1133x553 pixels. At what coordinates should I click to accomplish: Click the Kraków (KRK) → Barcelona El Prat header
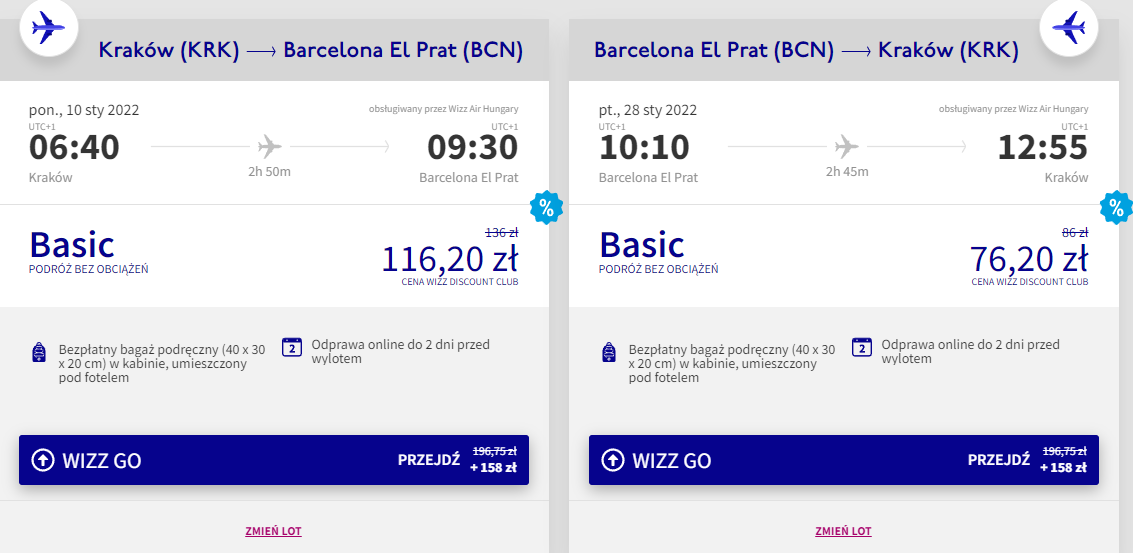pos(310,50)
